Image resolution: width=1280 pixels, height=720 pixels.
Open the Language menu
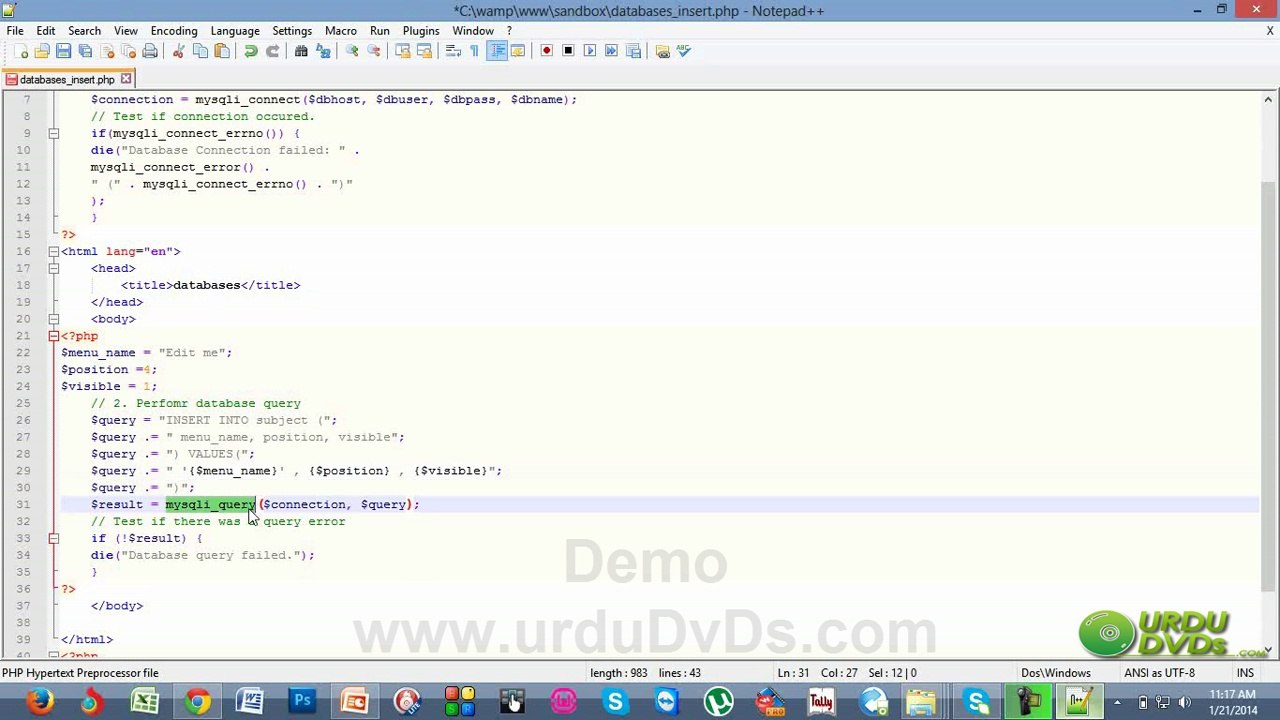(x=235, y=31)
